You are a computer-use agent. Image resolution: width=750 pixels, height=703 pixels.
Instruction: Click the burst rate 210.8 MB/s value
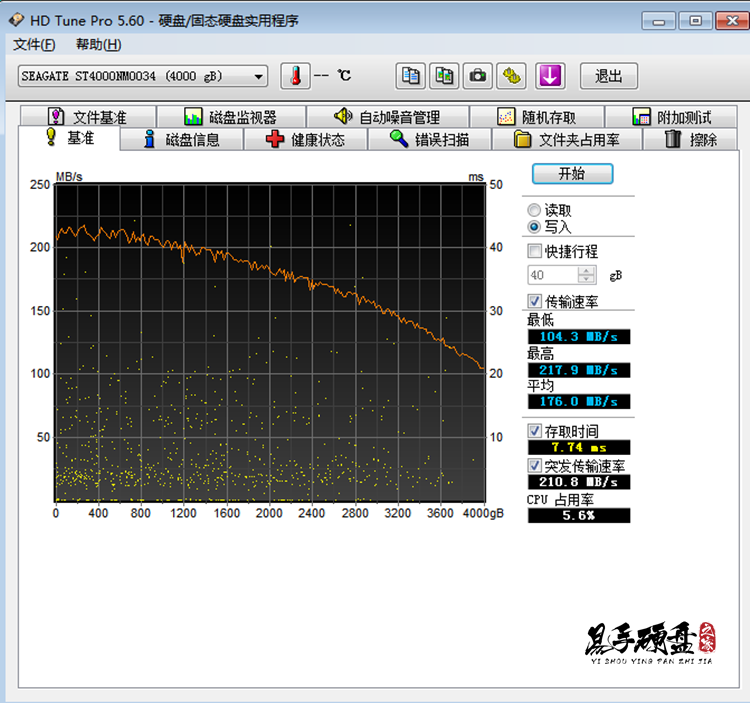(x=579, y=482)
